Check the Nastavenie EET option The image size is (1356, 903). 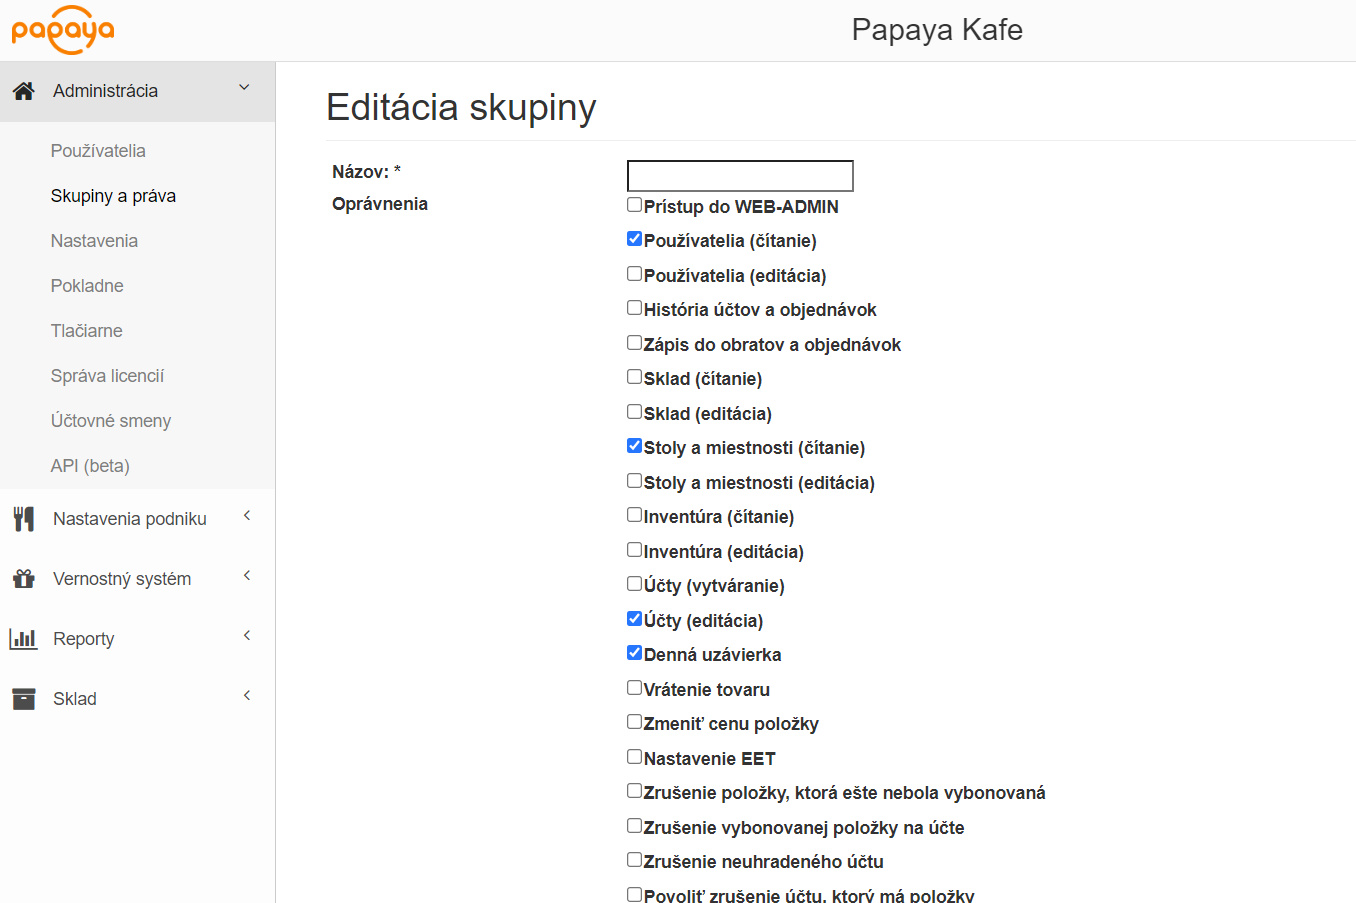pos(634,757)
